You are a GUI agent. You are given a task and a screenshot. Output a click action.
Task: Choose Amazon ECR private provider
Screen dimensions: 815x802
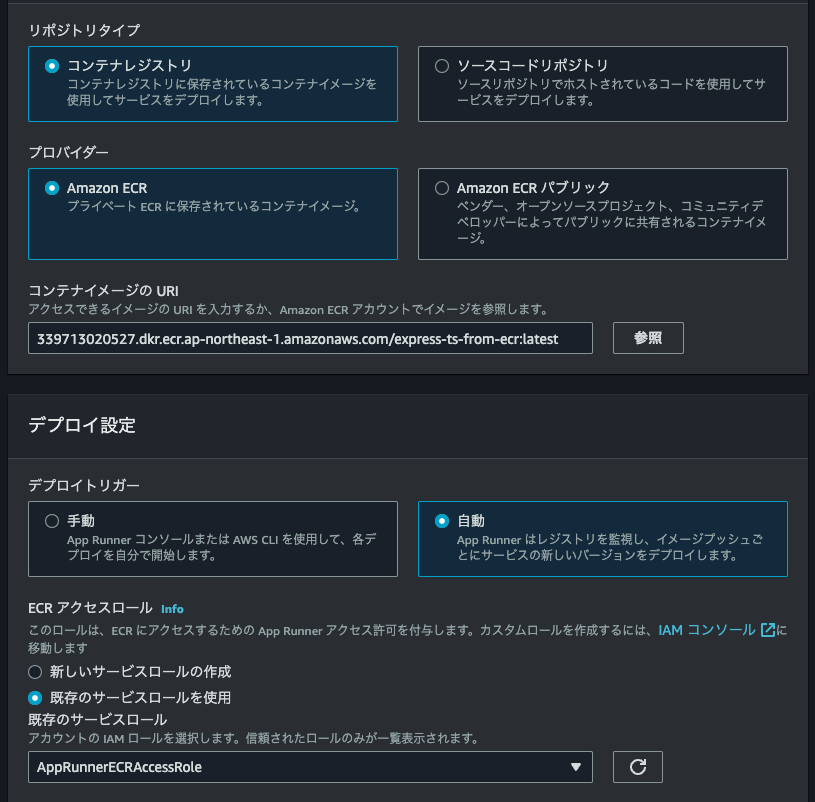51,188
